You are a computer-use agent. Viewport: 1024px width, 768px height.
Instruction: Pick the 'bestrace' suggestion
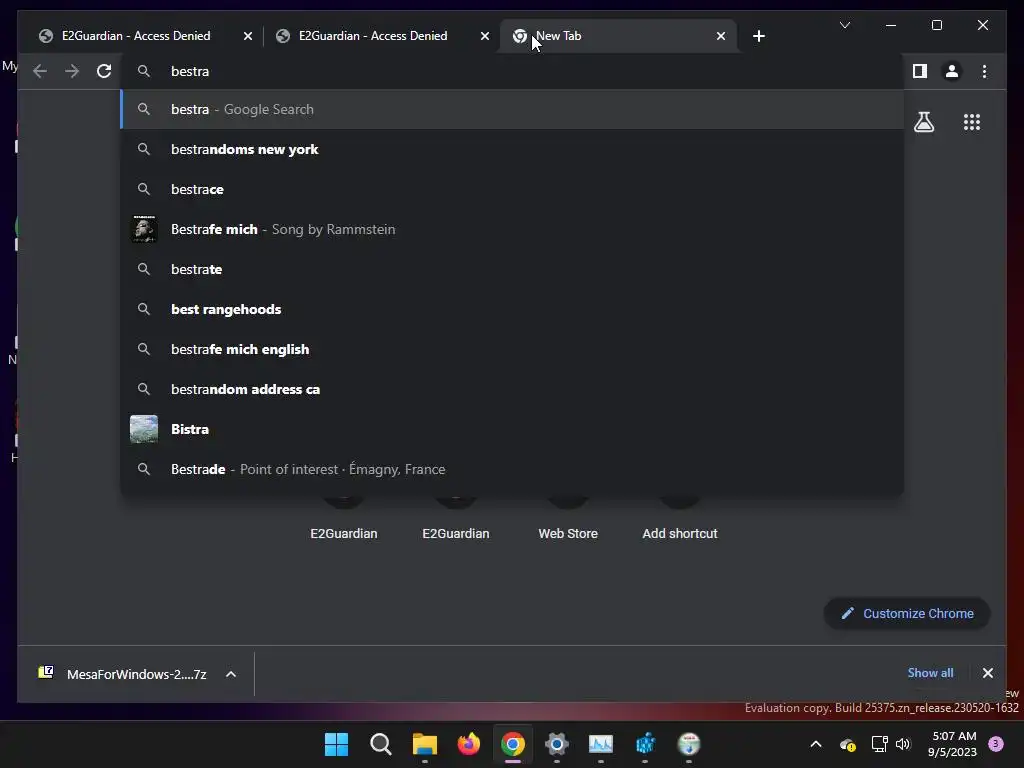[x=513, y=189]
